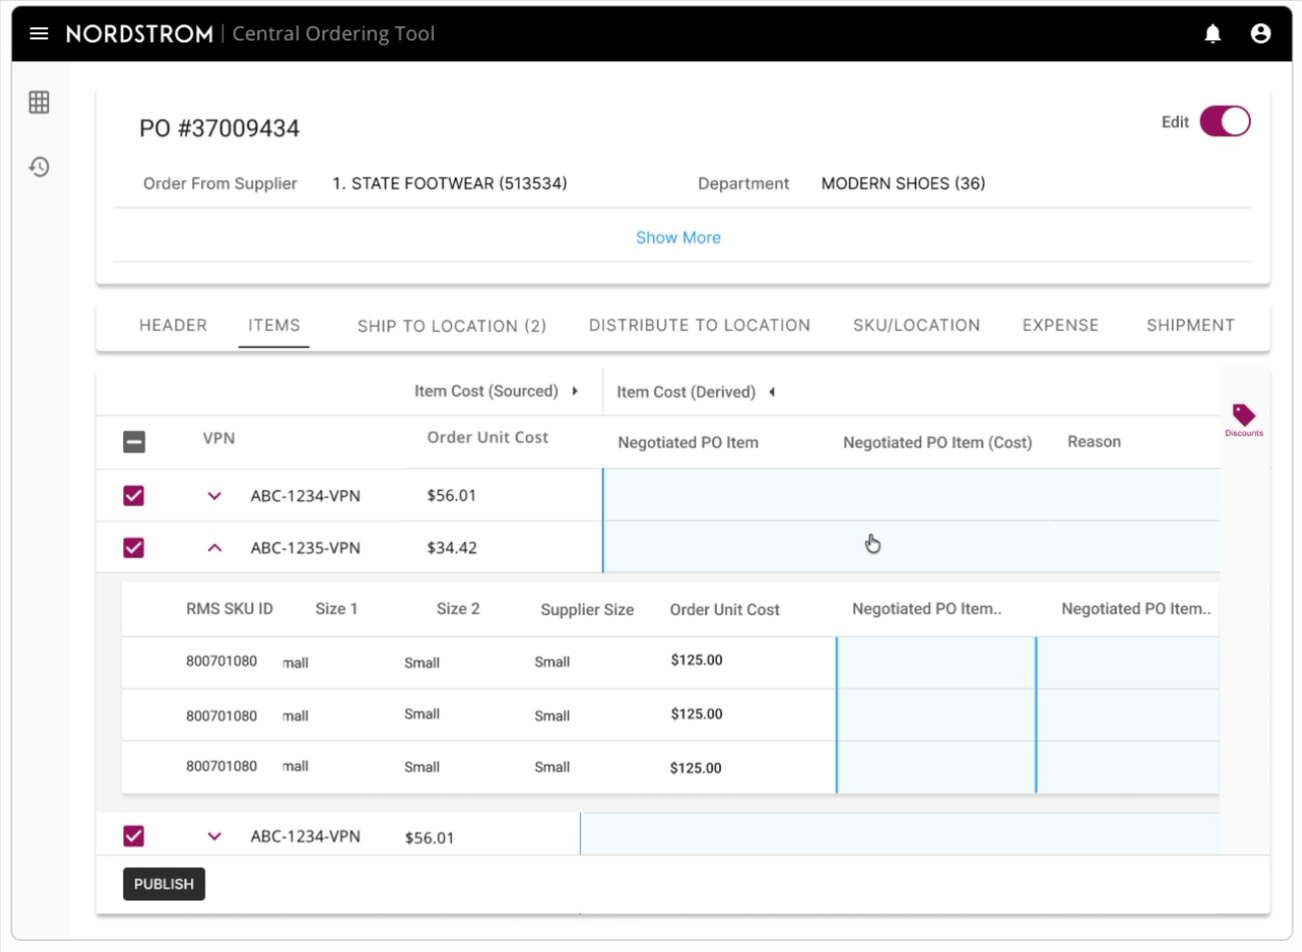Image resolution: width=1302 pixels, height=952 pixels.
Task: Click the 1. STATE FOOTWEAR (513534) supplier
Action: click(450, 183)
